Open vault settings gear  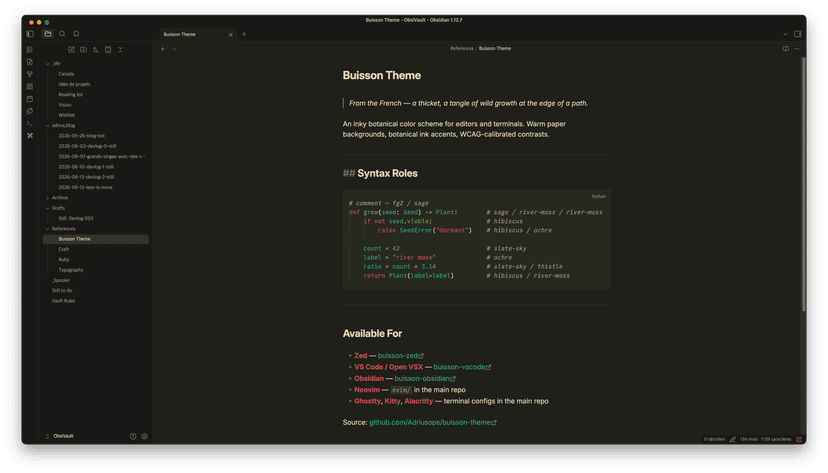tap(145, 437)
